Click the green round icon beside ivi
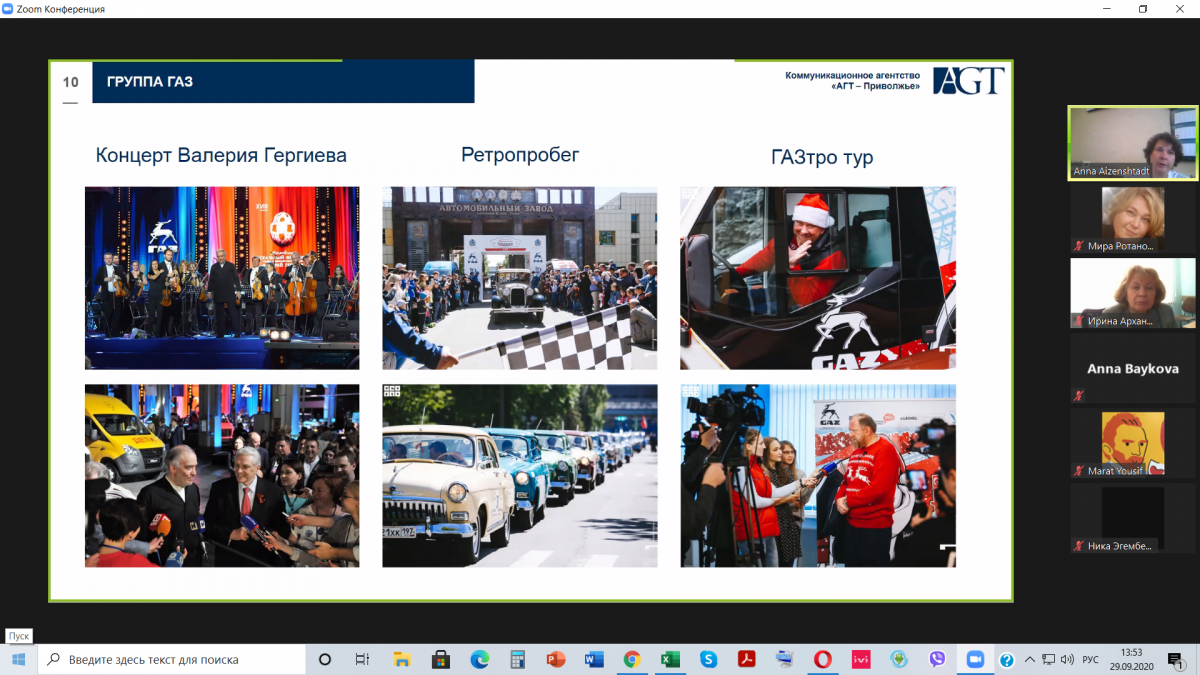1200x675 pixels. click(x=899, y=659)
